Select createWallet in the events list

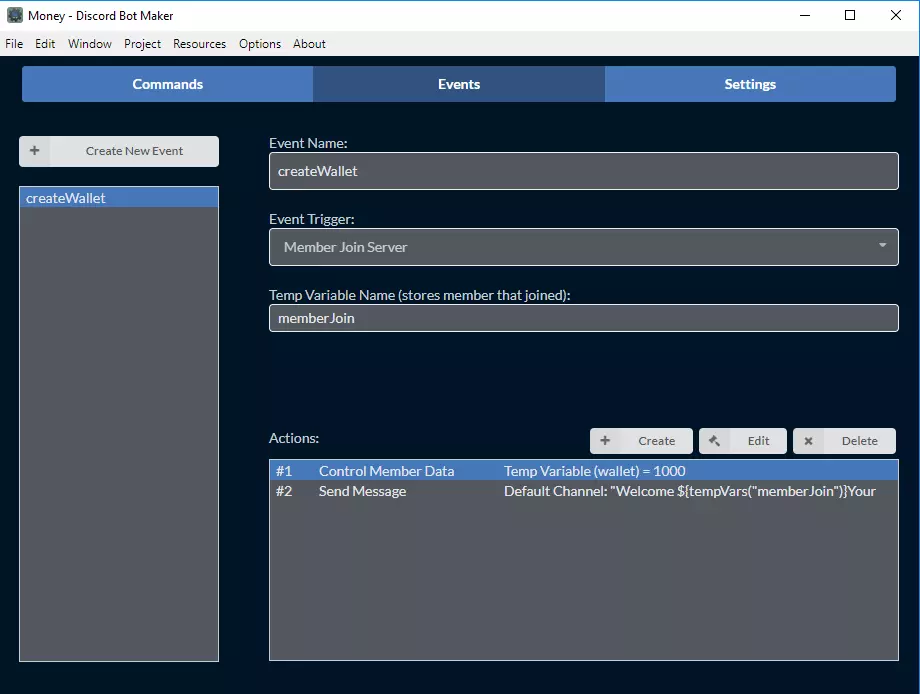[x=118, y=198]
